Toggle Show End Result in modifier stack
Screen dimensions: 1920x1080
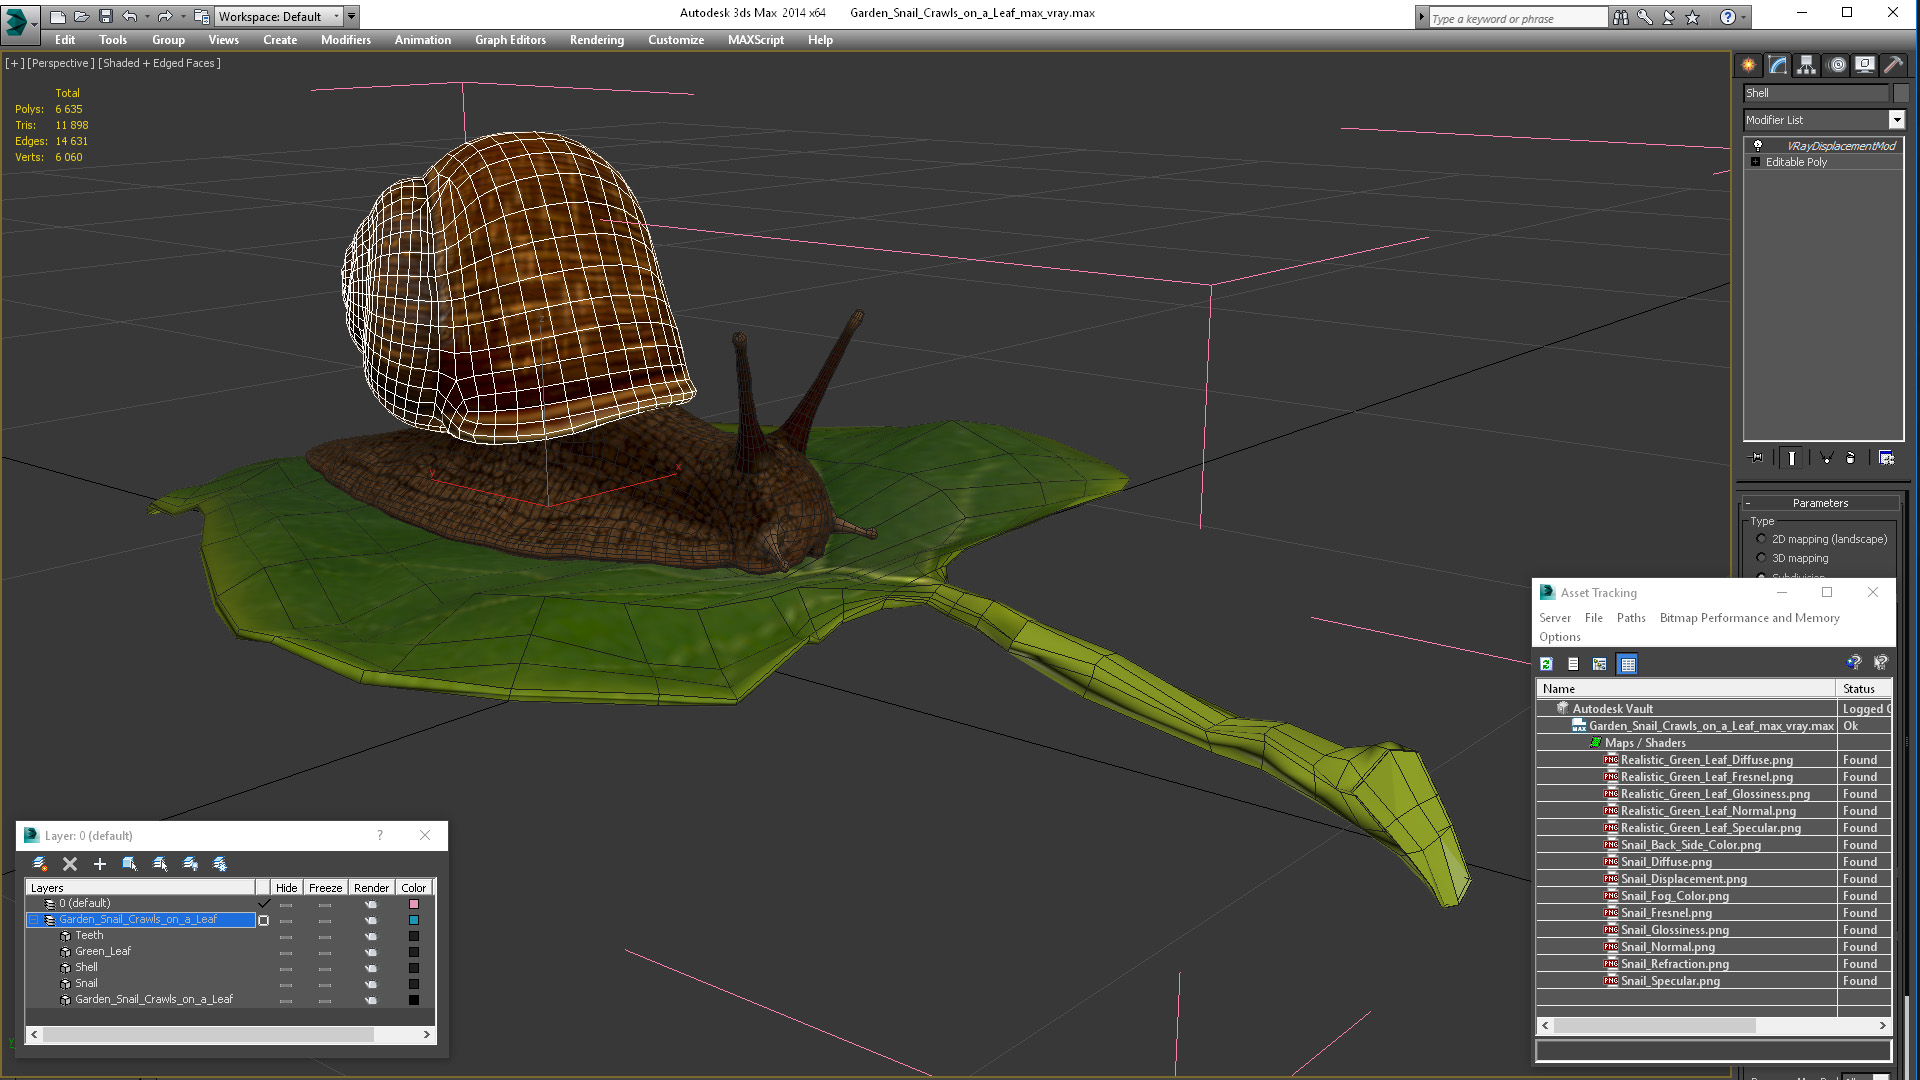pos(1792,458)
